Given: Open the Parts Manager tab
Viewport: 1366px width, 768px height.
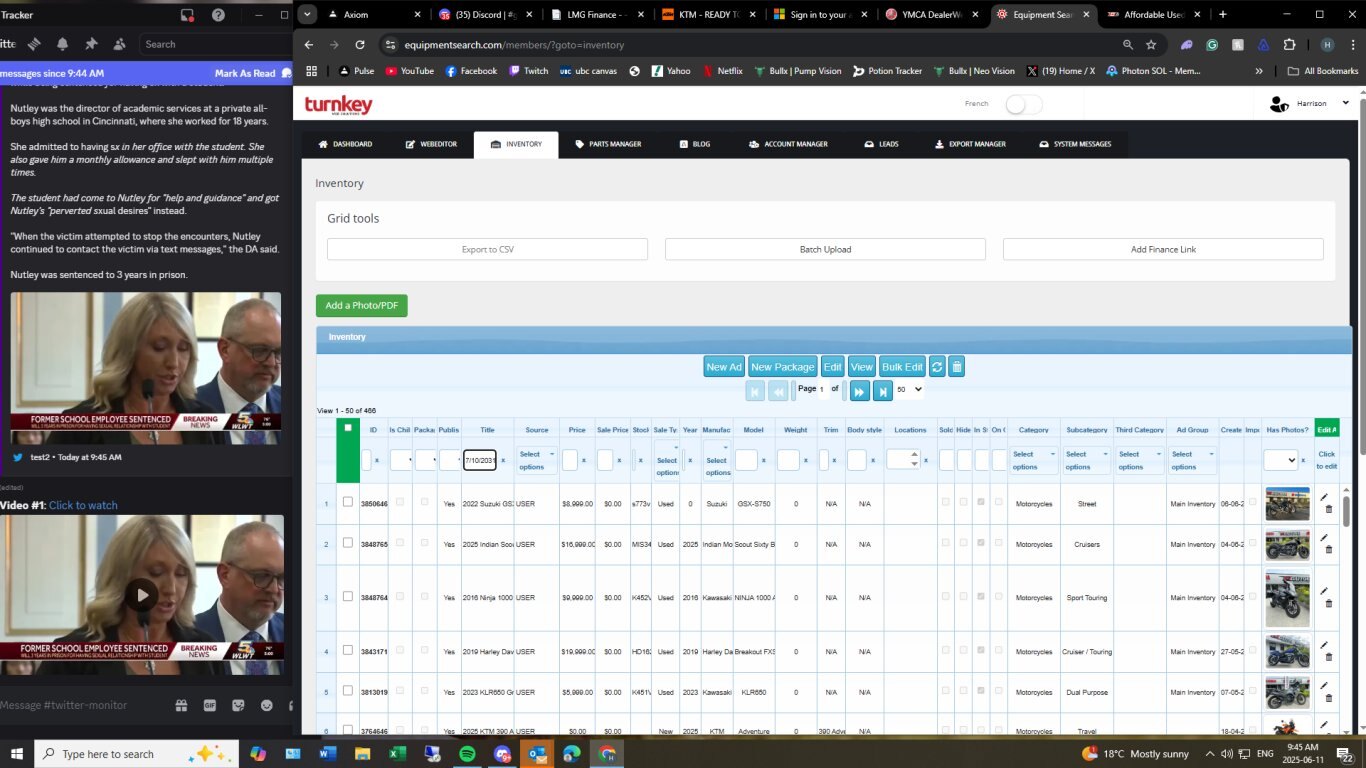Looking at the screenshot, I should pos(609,144).
